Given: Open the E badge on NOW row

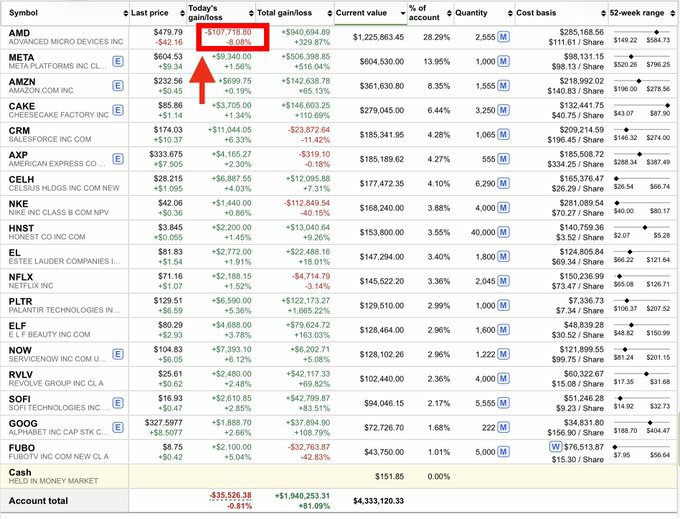Looking at the screenshot, I should tap(118, 354).
